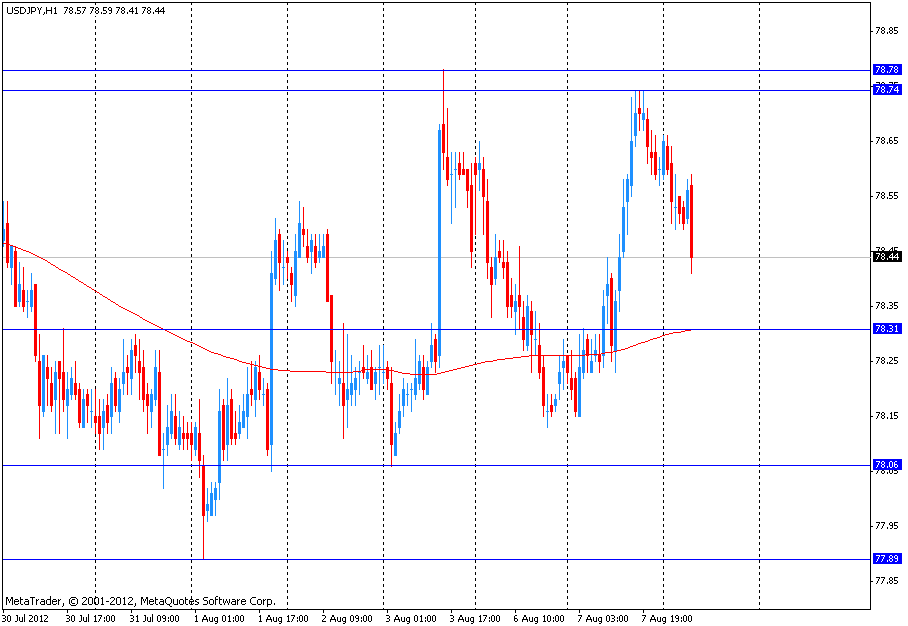
Task: Select the 3 Aug 01:00 time label
Action: coord(412,618)
